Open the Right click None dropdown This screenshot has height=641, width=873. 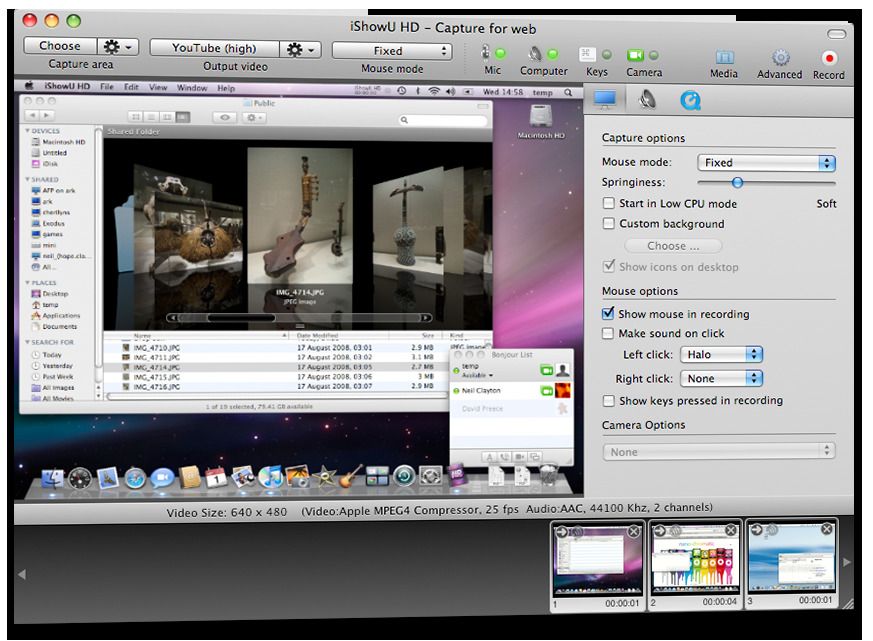pyautogui.click(x=721, y=379)
